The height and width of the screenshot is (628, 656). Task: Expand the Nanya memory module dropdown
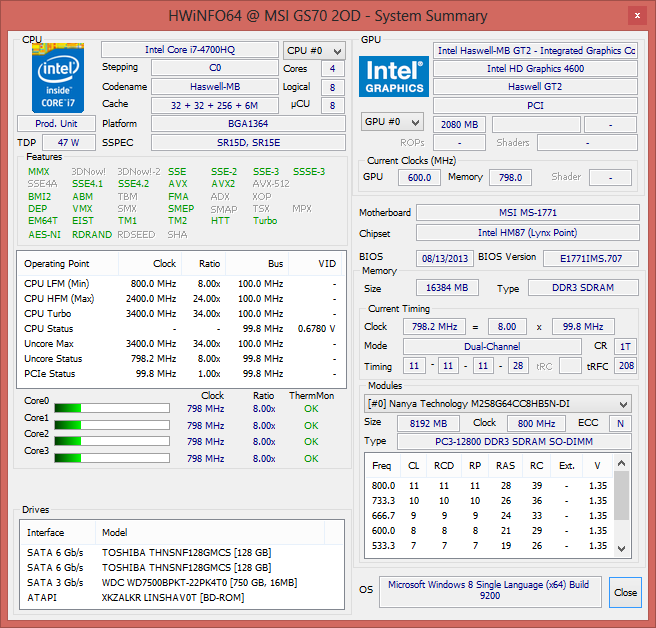497,404
